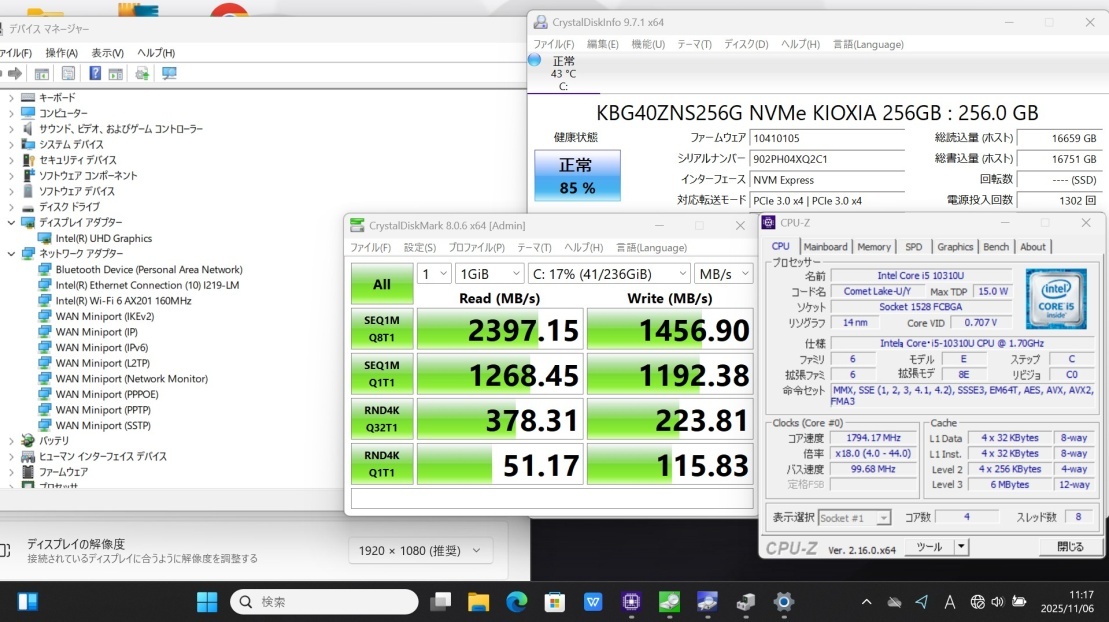Click the taskbar 検索 search box
This screenshot has height=622, width=1109.
point(324,601)
